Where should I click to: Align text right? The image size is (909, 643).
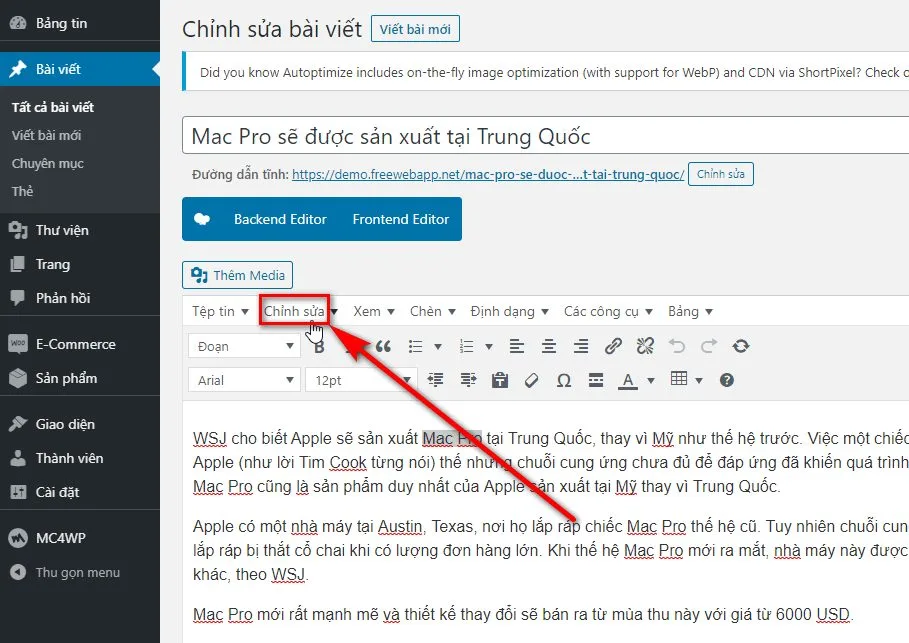[x=581, y=347]
